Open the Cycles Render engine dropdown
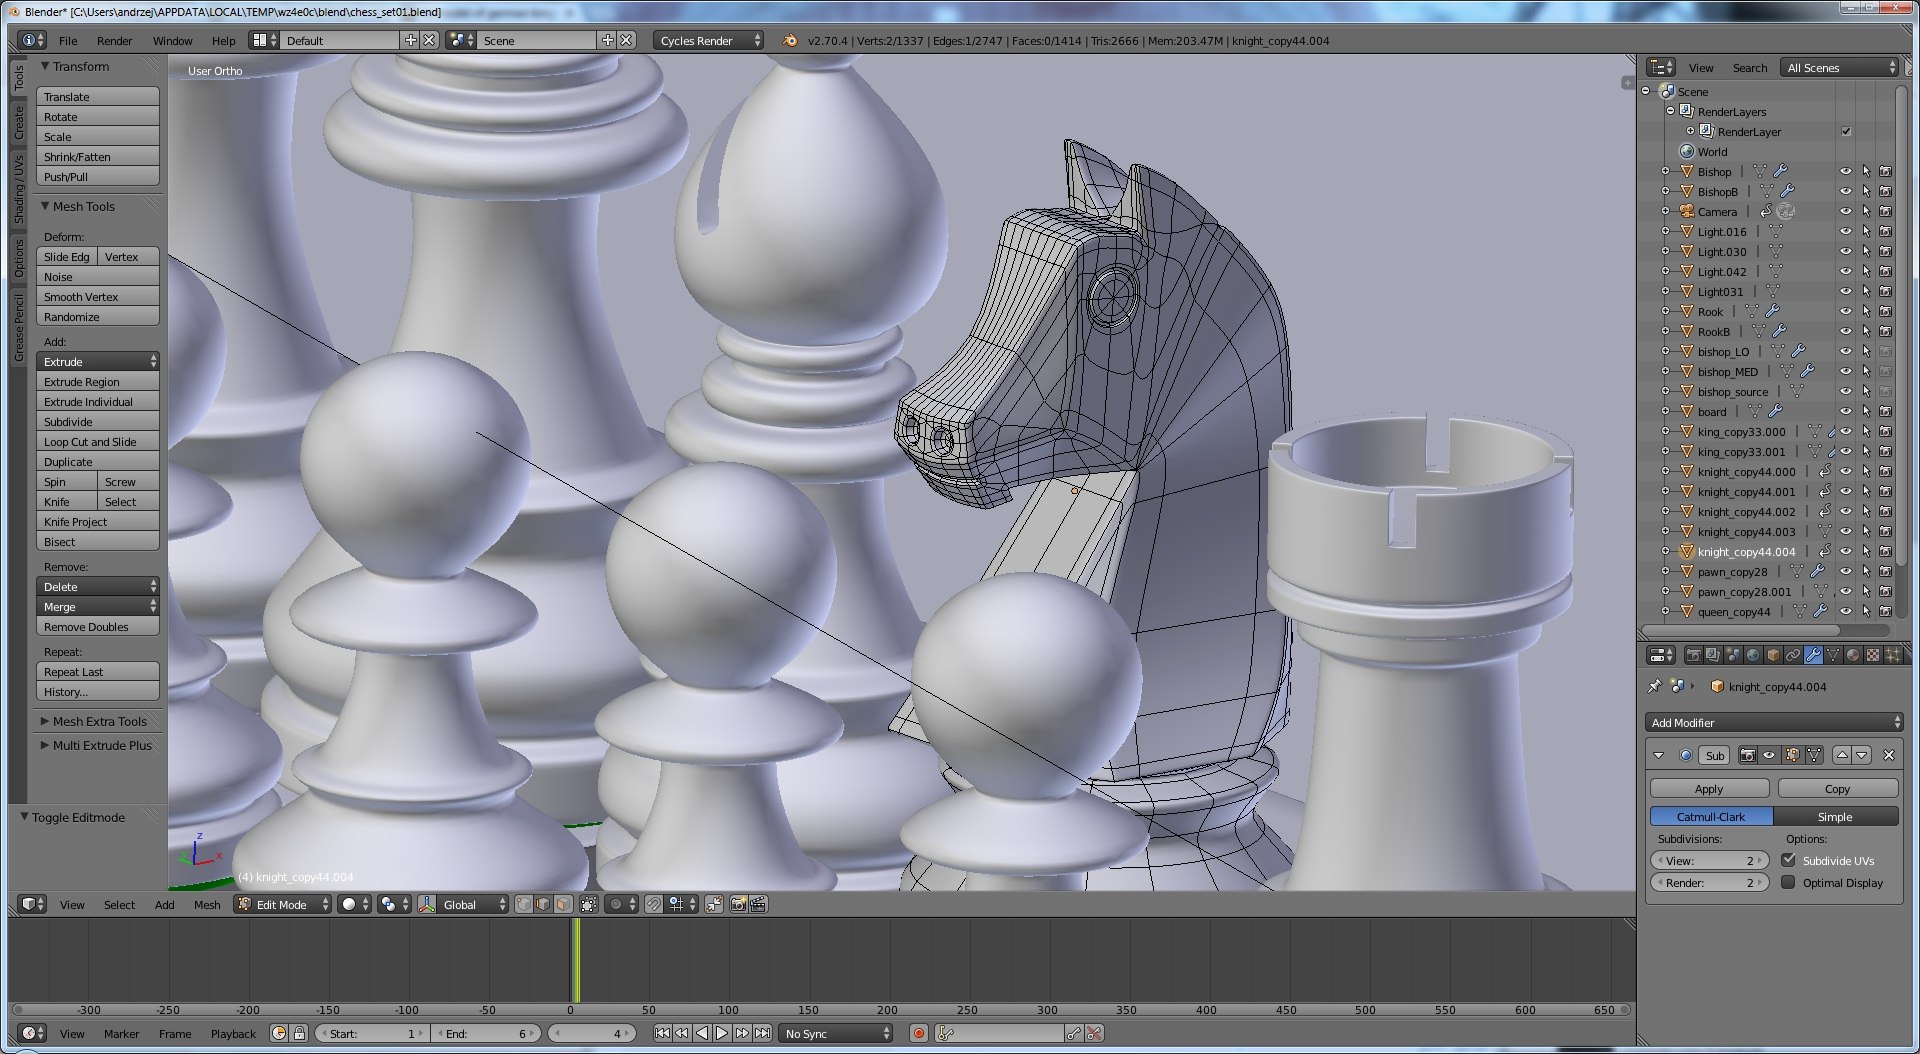The height and width of the screenshot is (1054, 1920). 708,40
